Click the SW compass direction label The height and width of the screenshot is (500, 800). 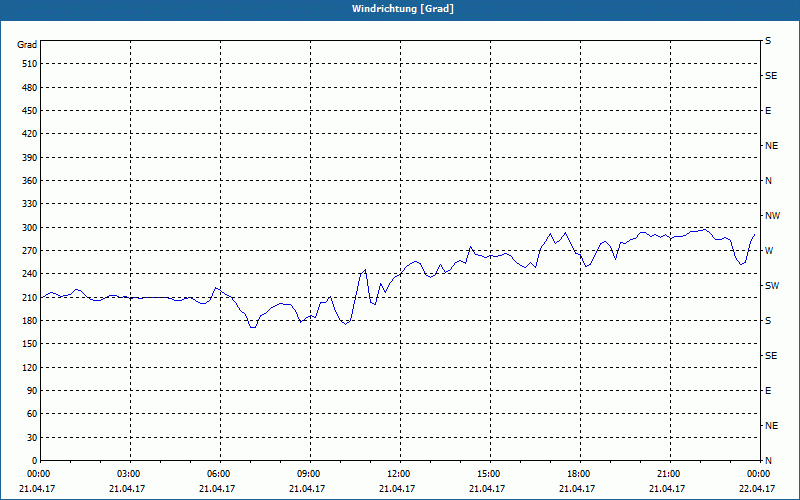click(x=772, y=286)
